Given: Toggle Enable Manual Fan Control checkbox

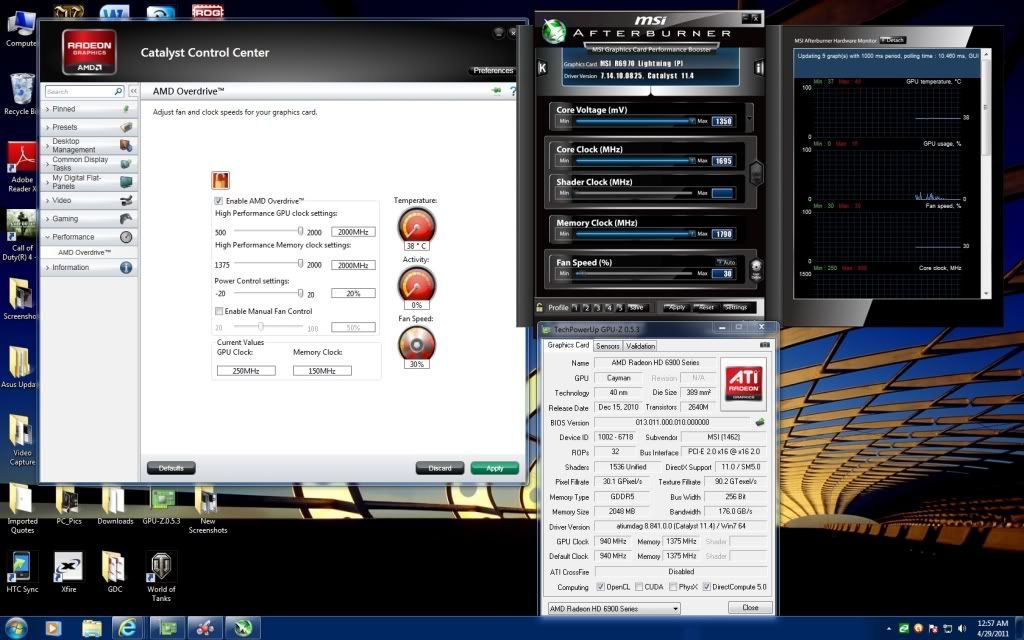Looking at the screenshot, I should (x=219, y=312).
